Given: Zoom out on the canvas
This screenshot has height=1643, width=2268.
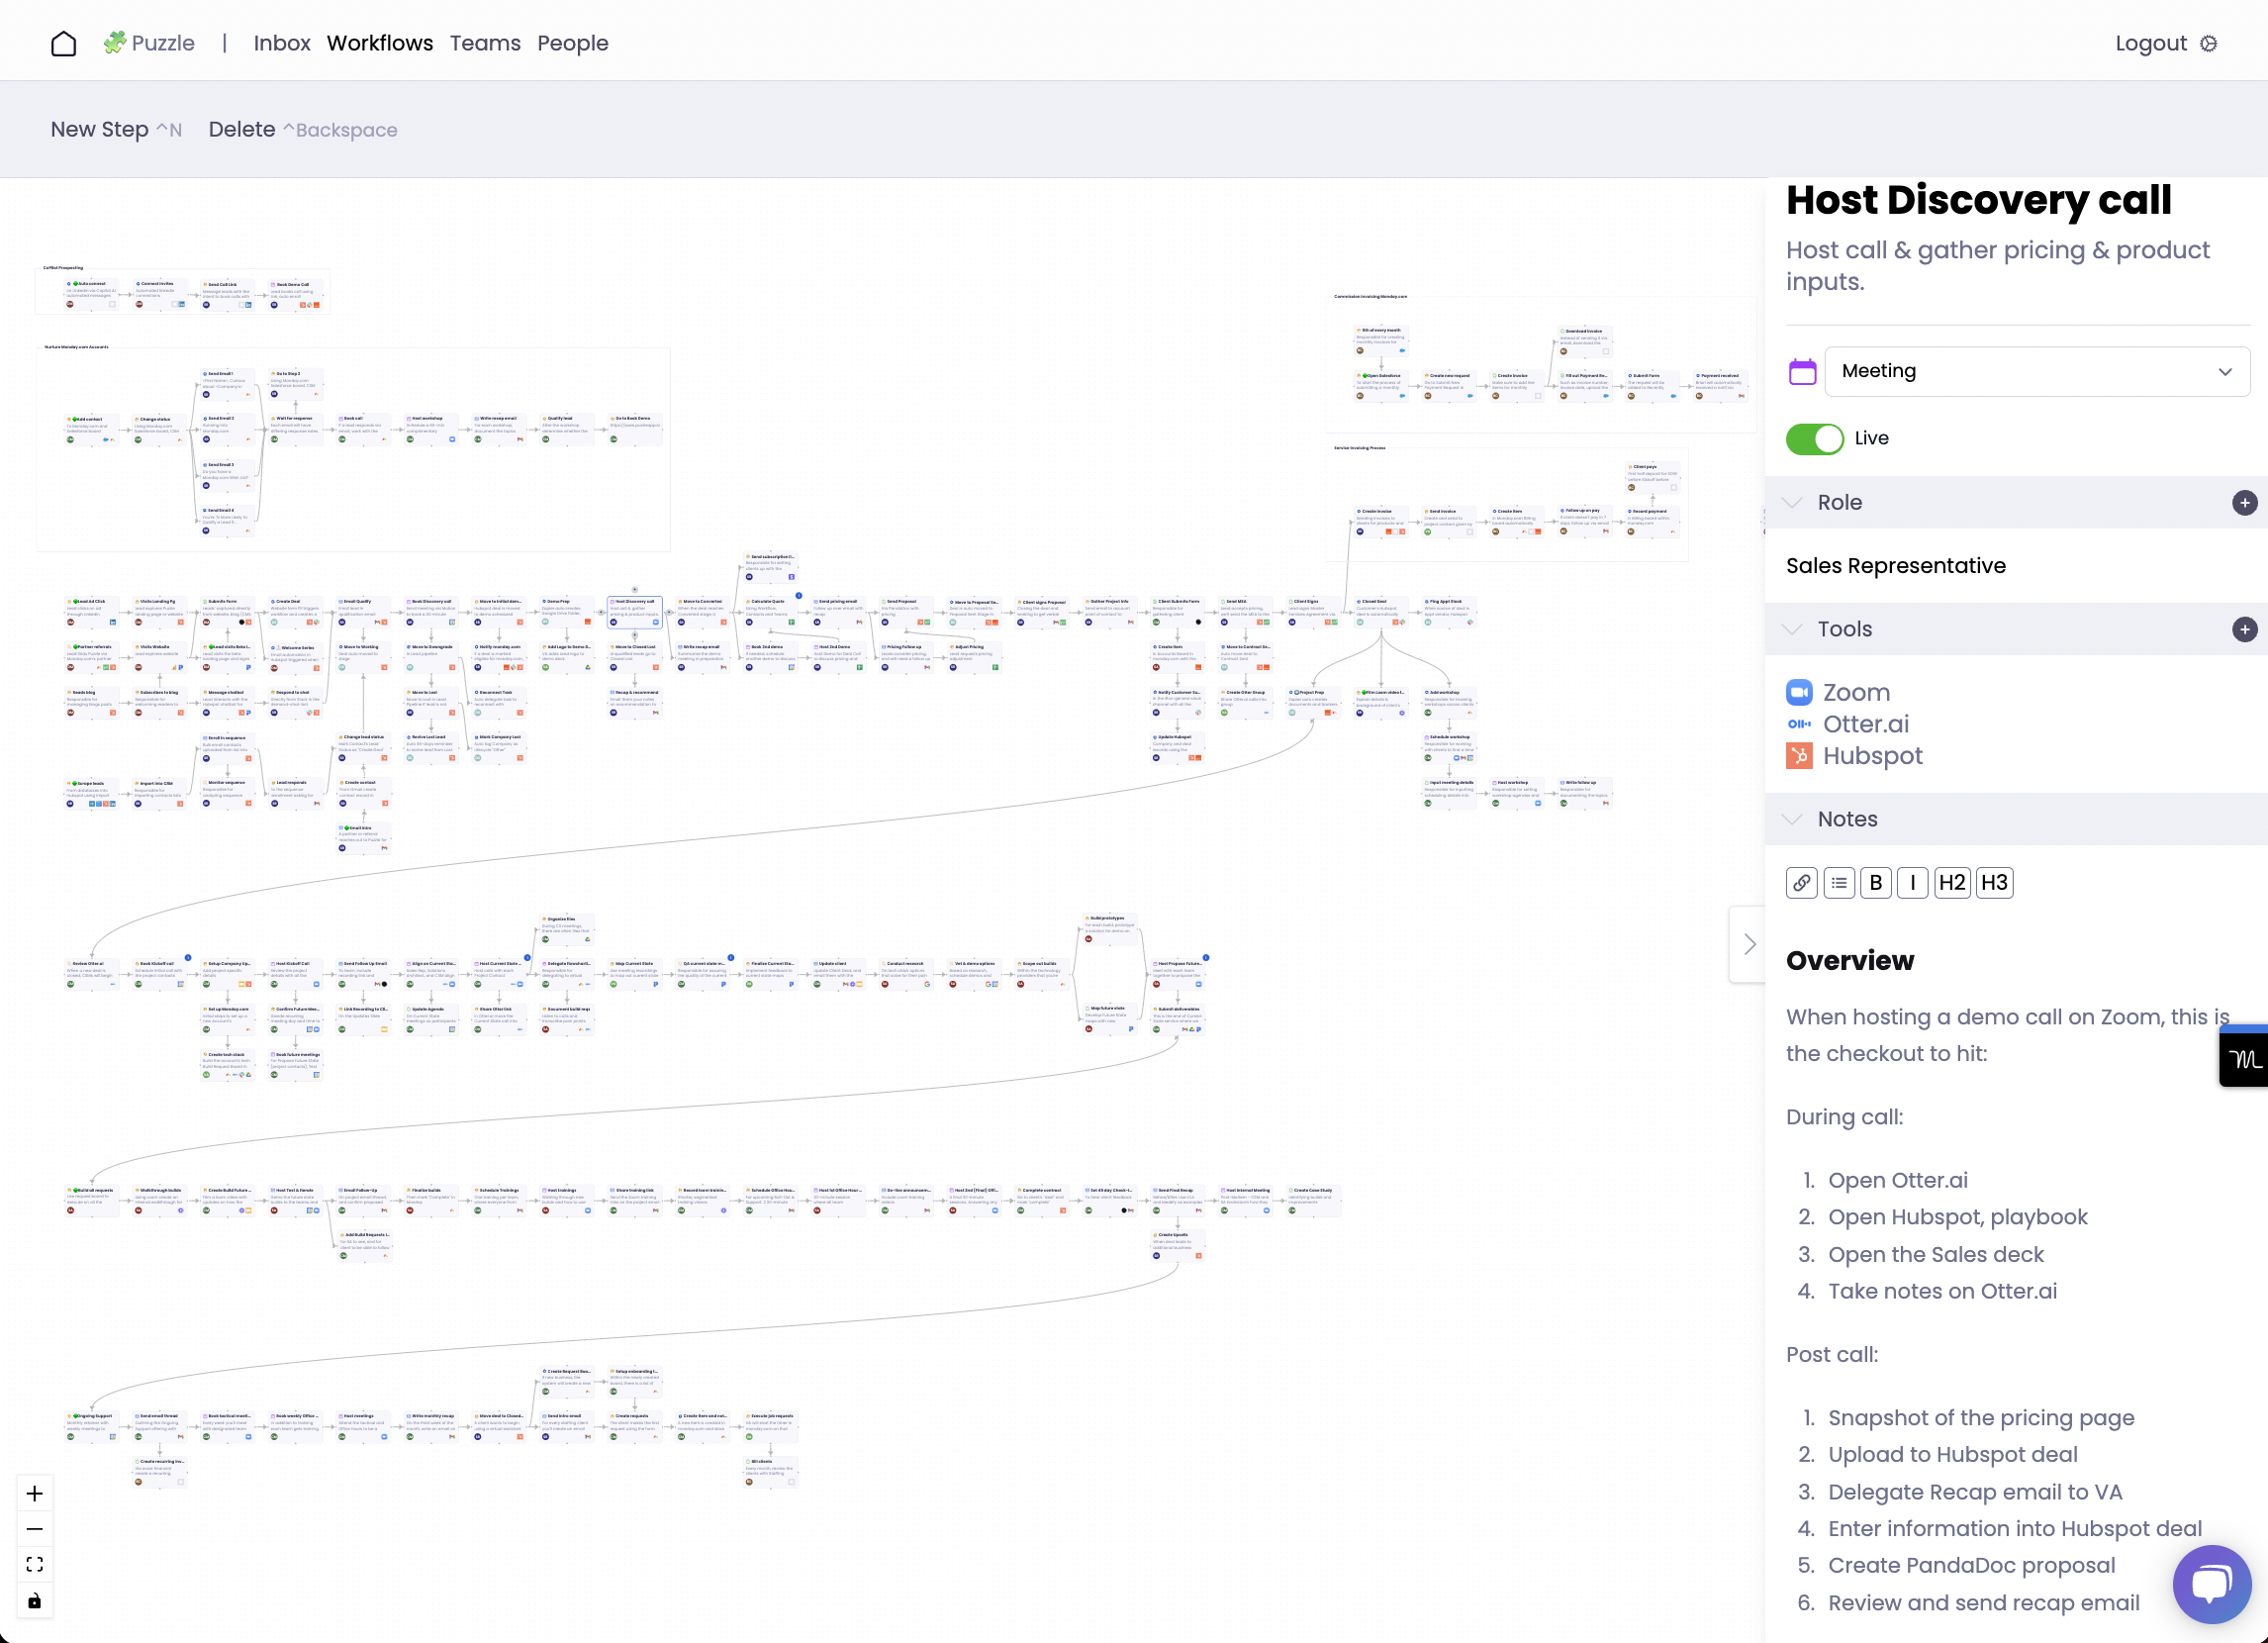Looking at the screenshot, I should point(35,1529).
